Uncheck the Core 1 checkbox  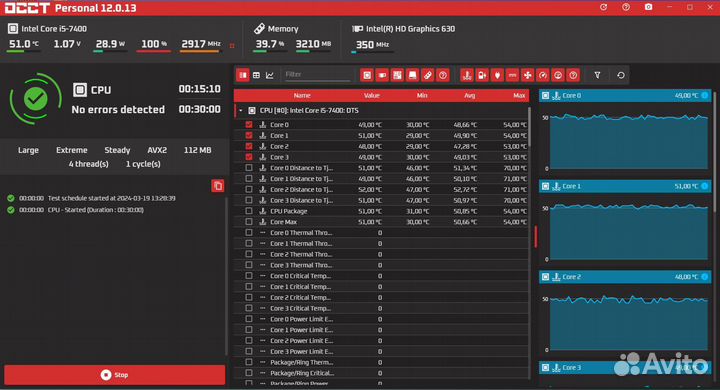click(x=248, y=135)
